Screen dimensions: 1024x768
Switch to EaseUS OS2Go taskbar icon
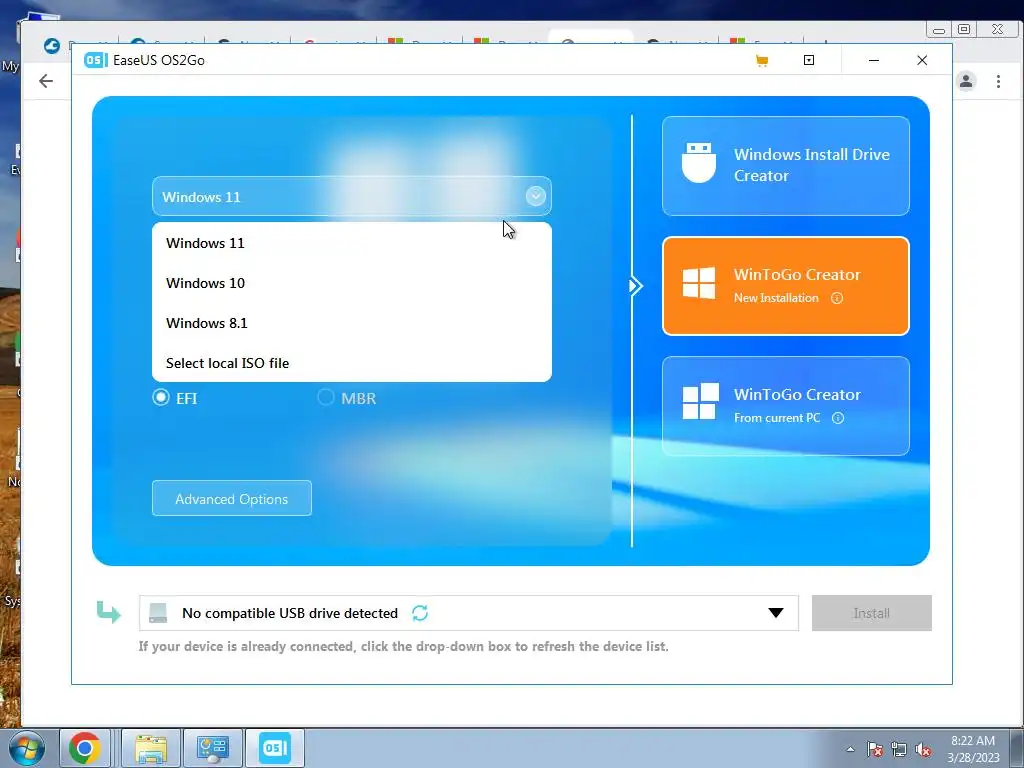[274, 748]
